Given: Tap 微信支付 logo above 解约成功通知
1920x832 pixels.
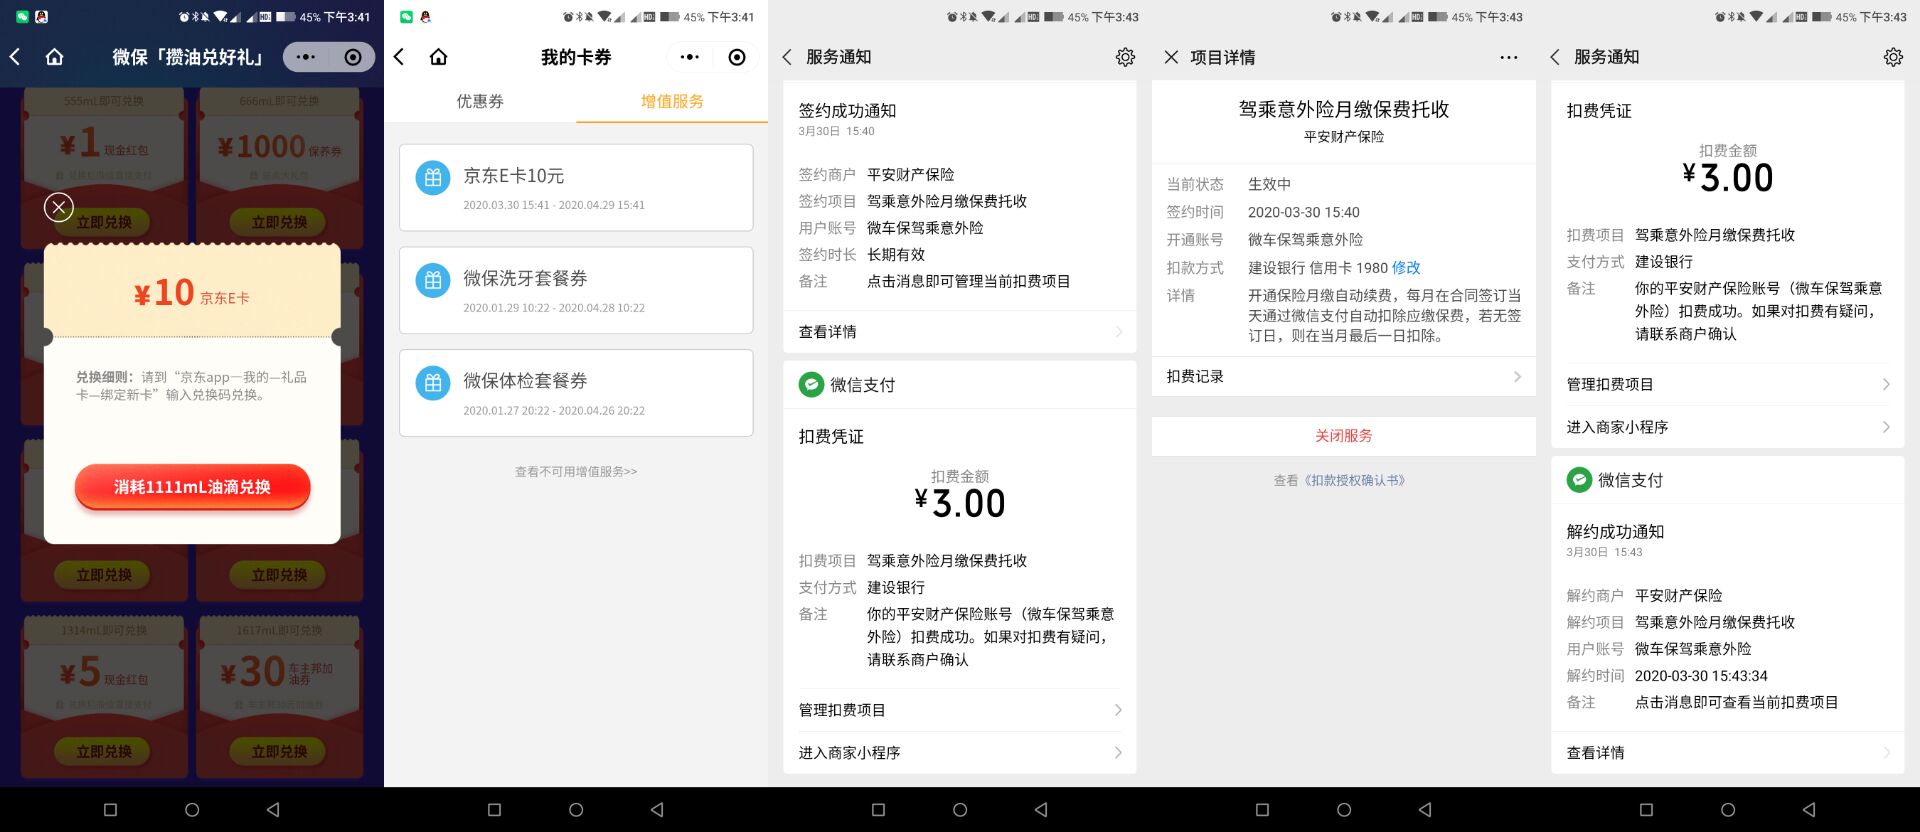Looking at the screenshot, I should (1579, 480).
